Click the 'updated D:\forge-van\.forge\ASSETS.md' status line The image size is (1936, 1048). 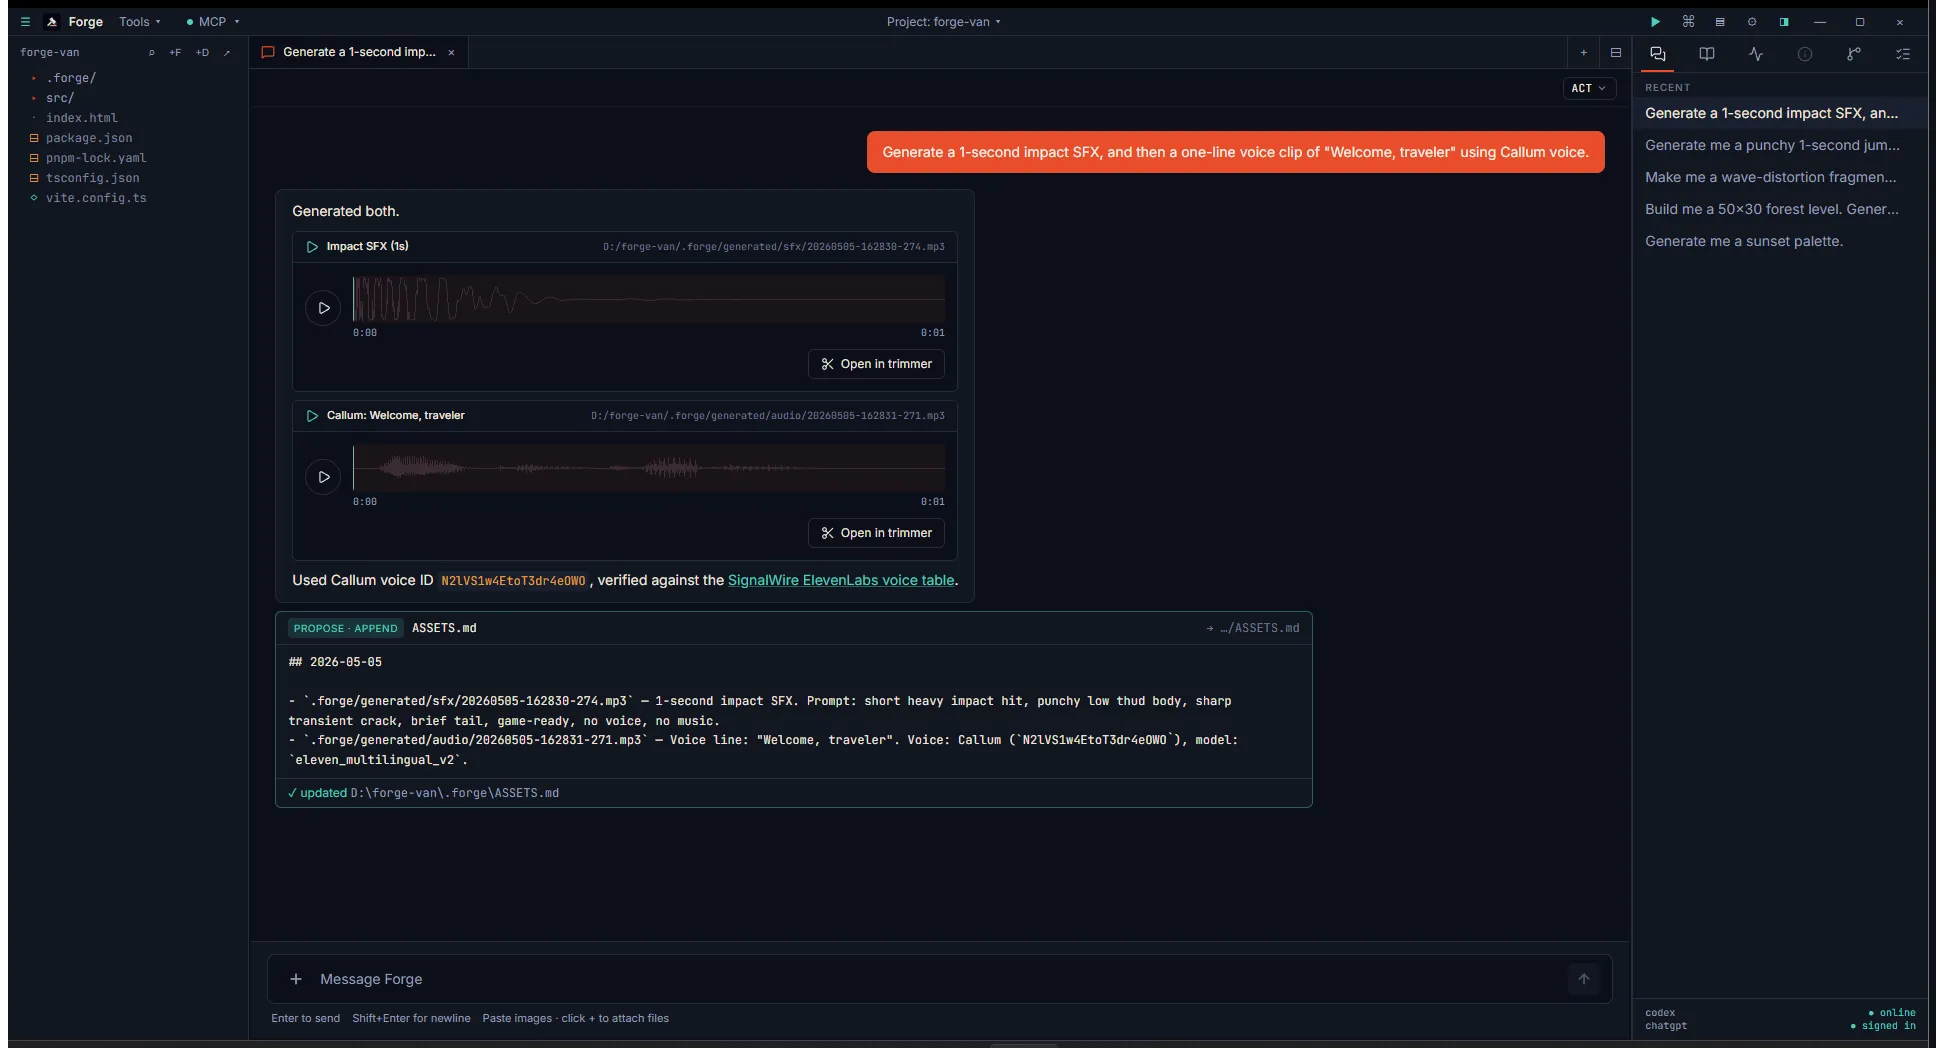click(423, 793)
